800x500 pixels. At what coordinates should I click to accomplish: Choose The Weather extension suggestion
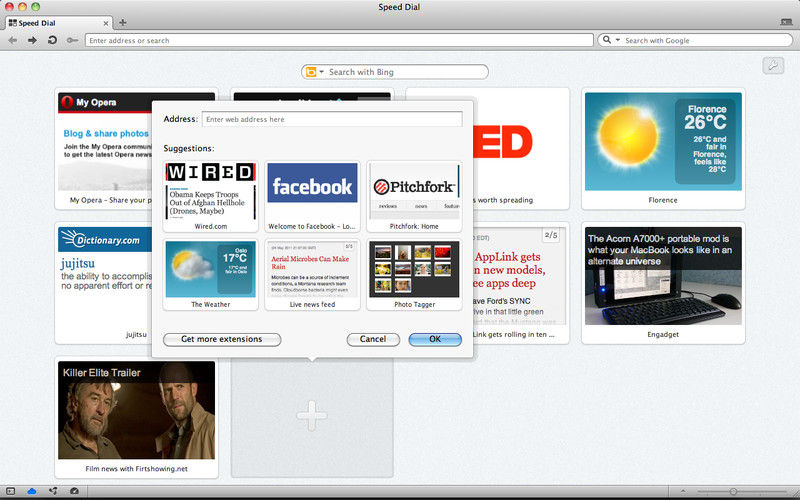click(x=210, y=274)
